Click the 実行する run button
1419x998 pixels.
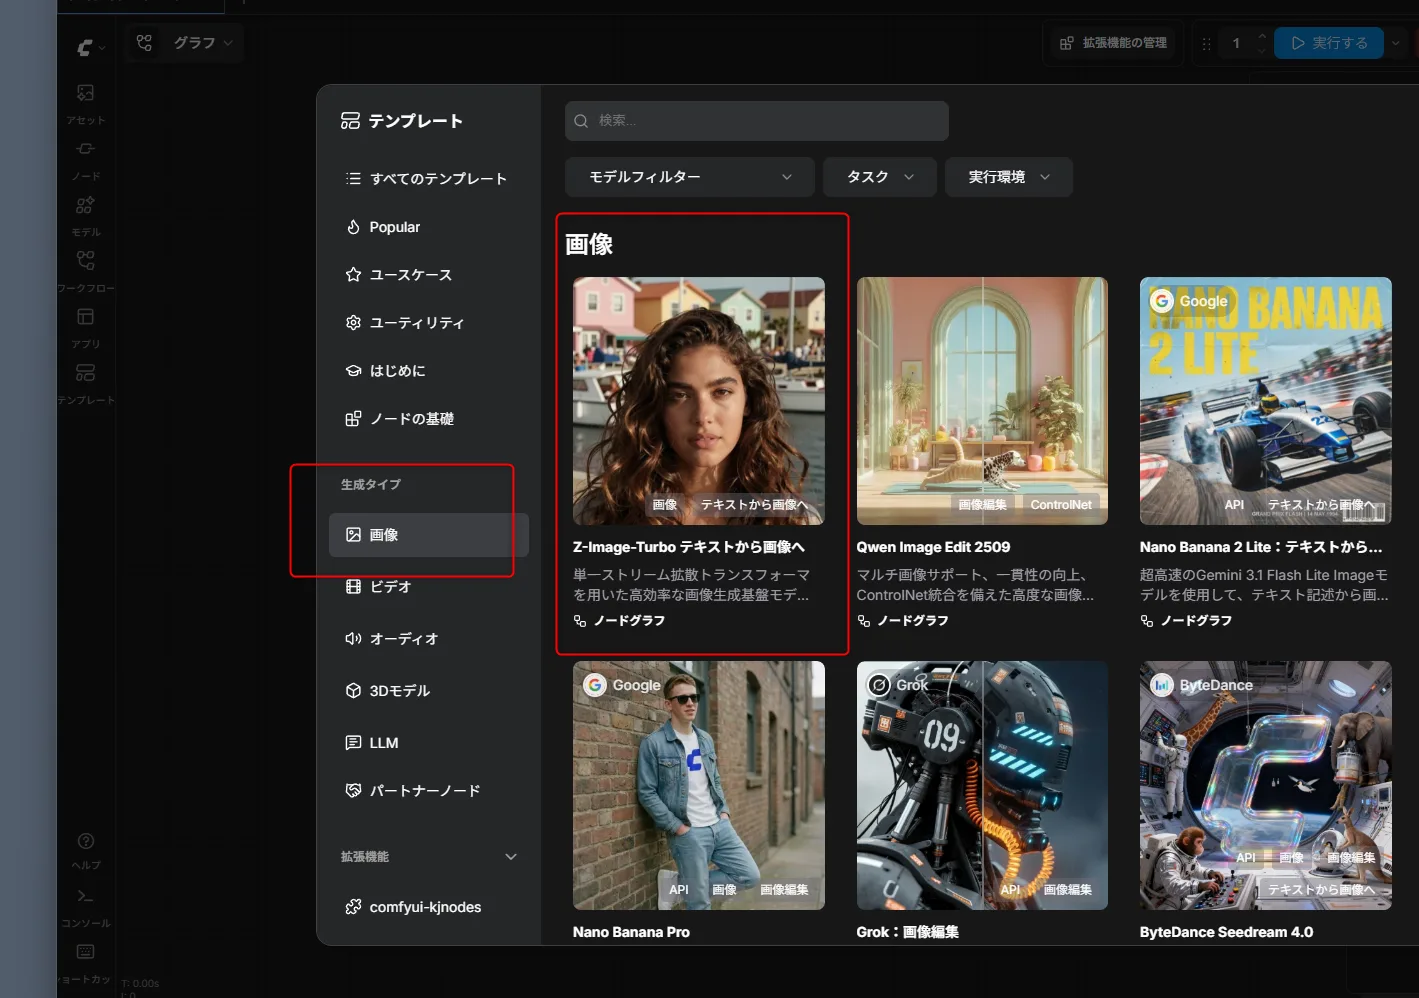[1328, 43]
